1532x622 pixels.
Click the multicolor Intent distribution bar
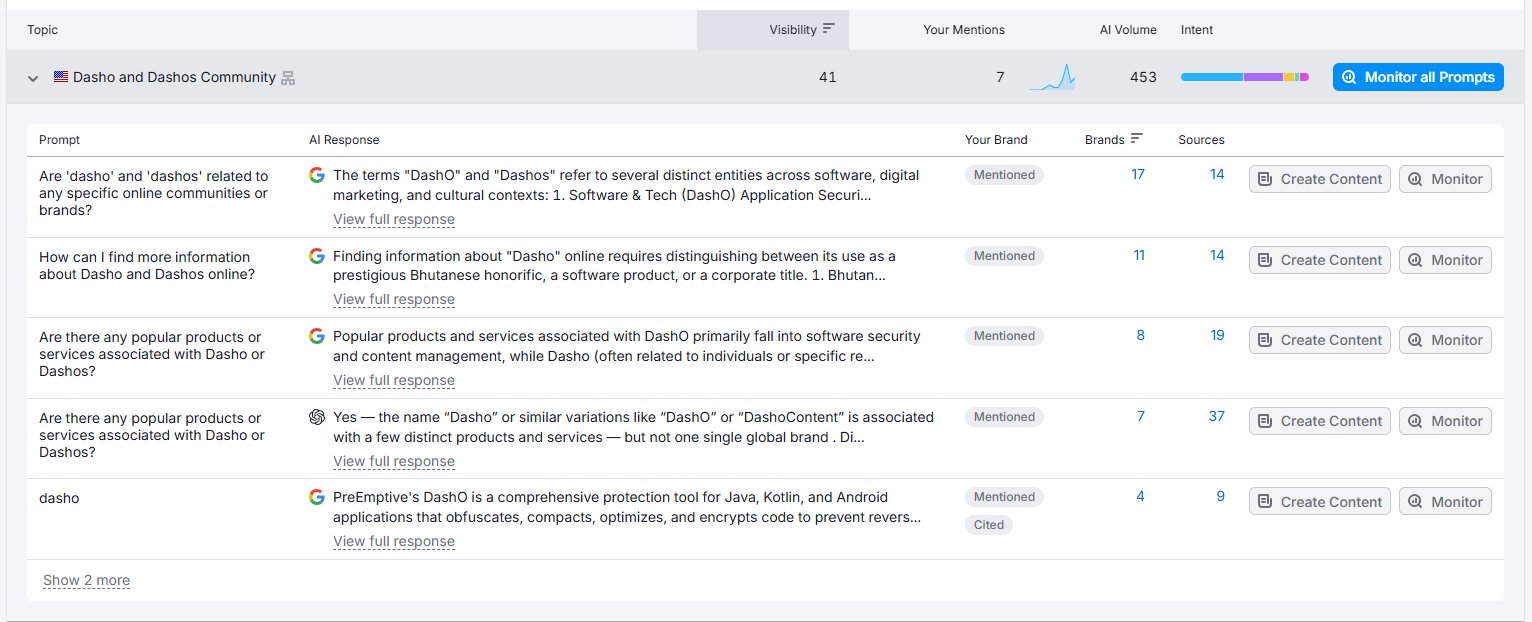coord(1245,77)
